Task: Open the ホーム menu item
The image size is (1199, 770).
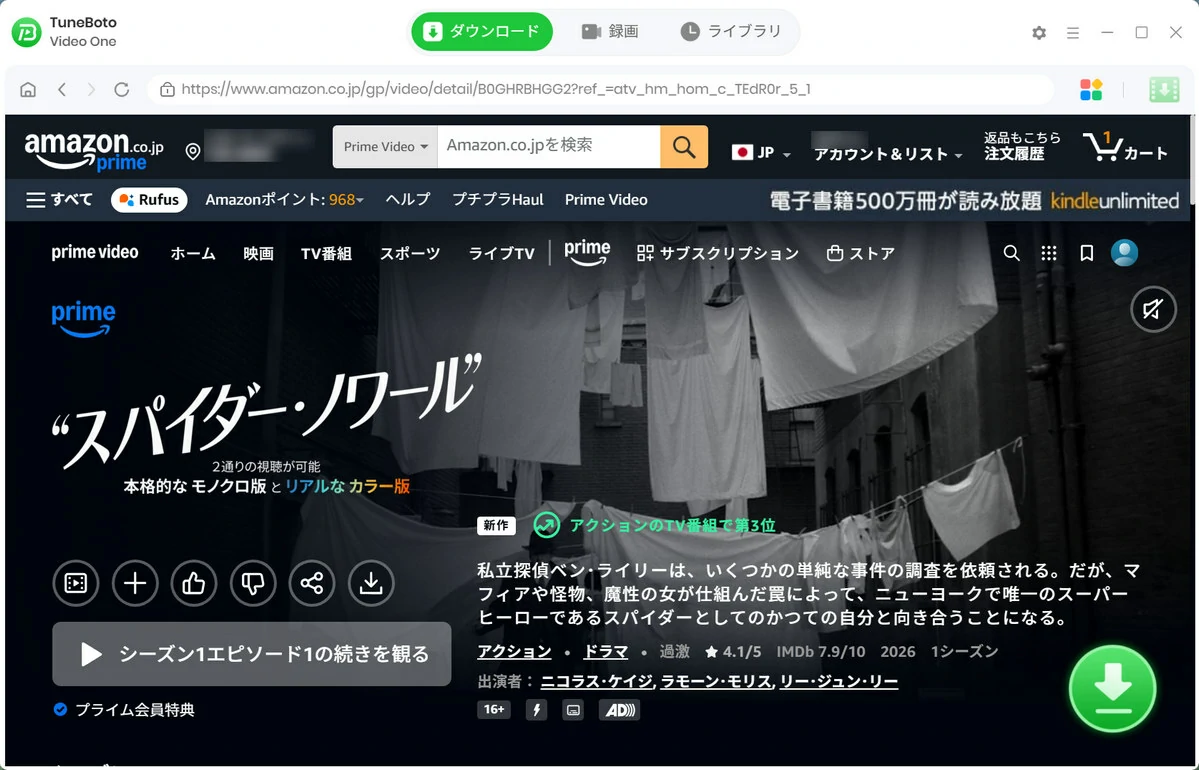Action: [x=193, y=254]
